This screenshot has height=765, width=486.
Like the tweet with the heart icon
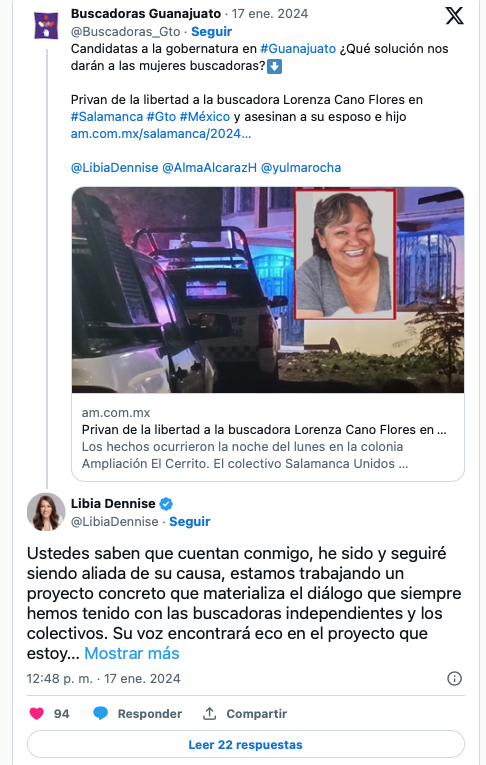tap(37, 714)
